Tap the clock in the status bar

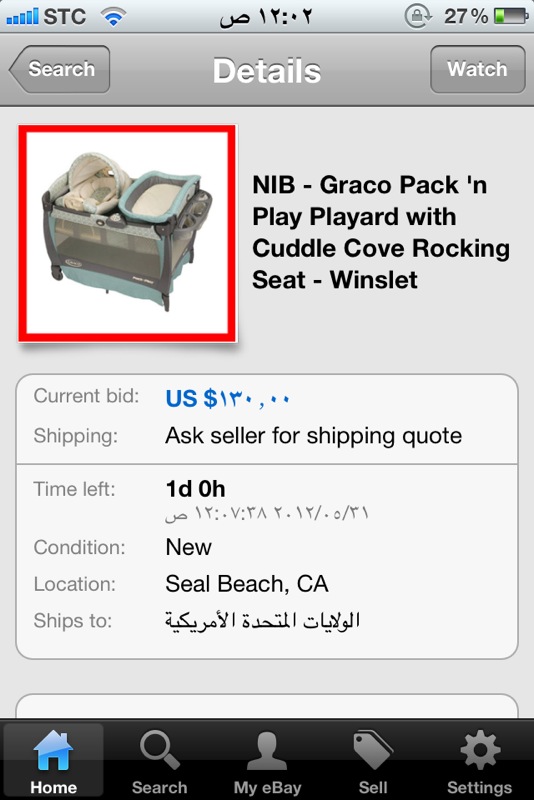[265, 17]
